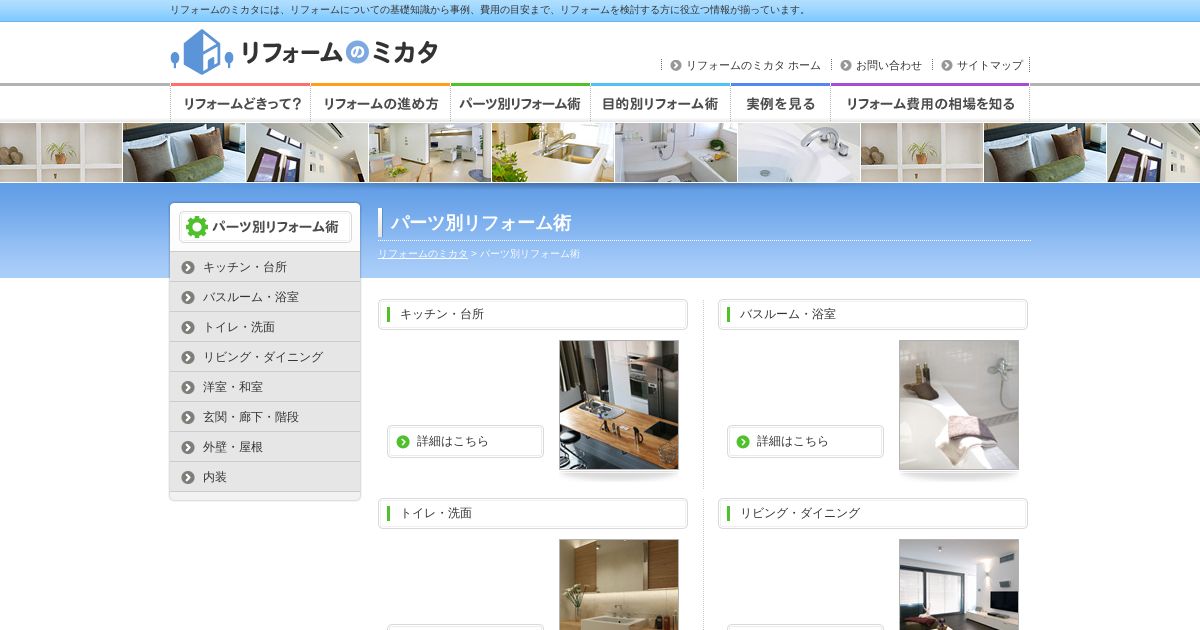Viewport: 1200px width, 630px height.
Task: Open the kitchen photo thumbnail
Action: 619,405
